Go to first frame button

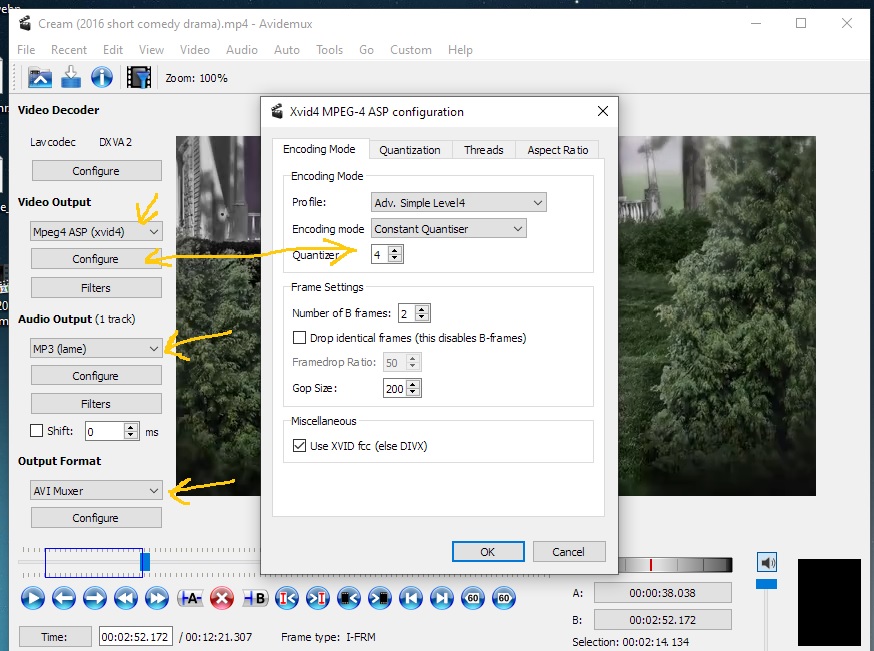click(x=411, y=599)
